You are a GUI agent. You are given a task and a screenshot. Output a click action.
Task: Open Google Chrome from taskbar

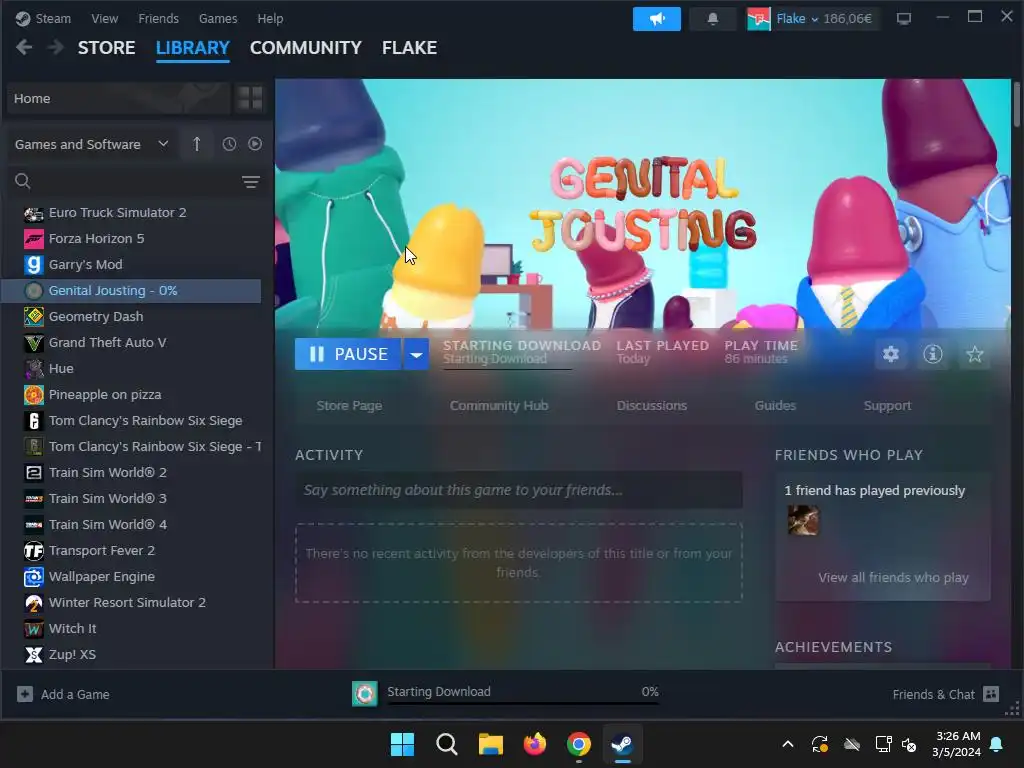click(579, 744)
